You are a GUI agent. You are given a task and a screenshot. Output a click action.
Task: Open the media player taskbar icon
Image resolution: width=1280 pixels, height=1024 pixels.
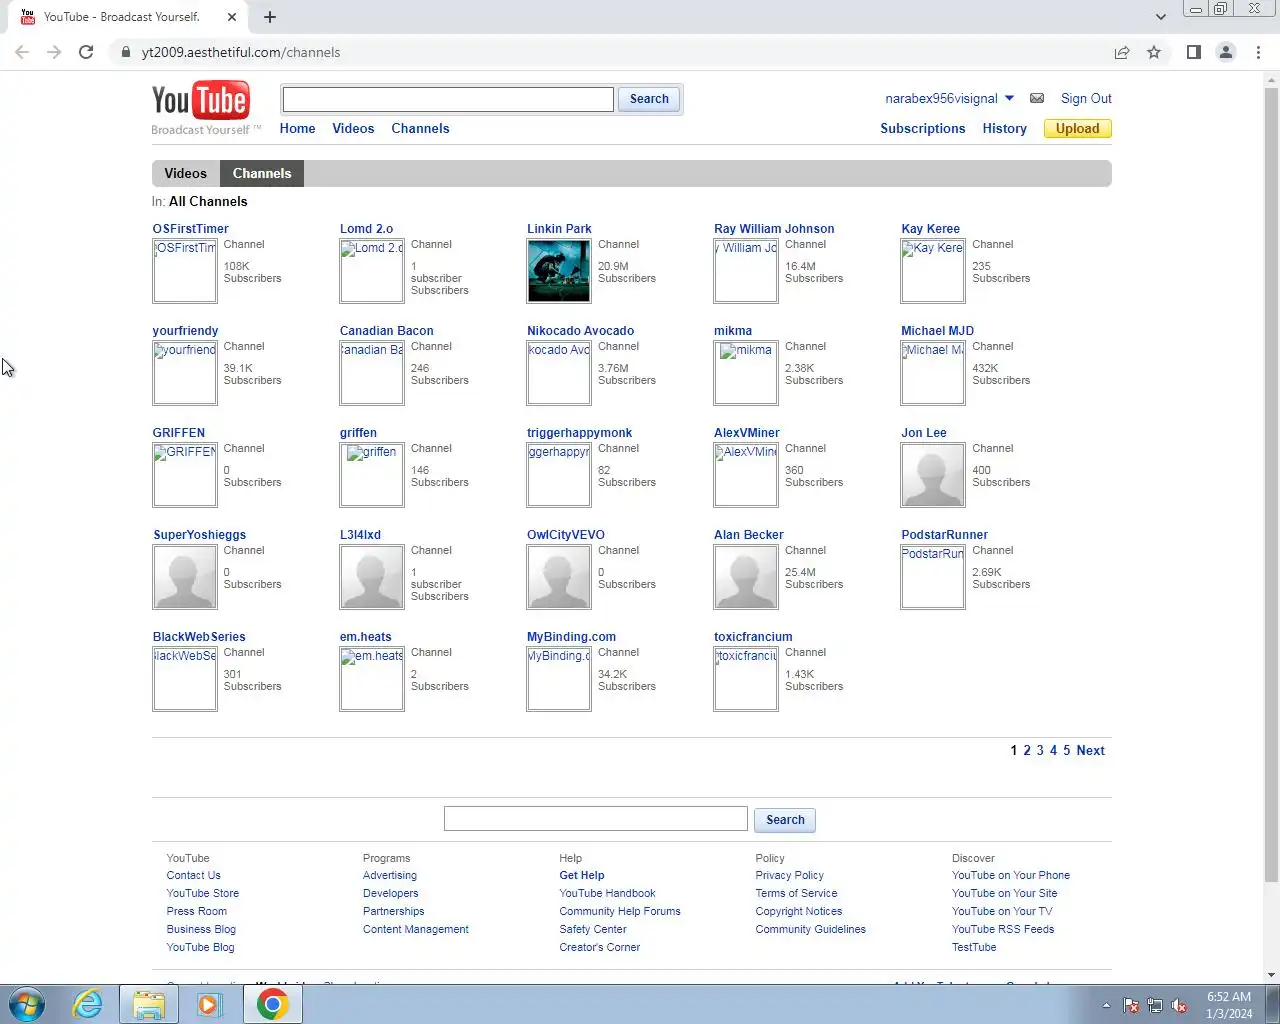(208, 1004)
